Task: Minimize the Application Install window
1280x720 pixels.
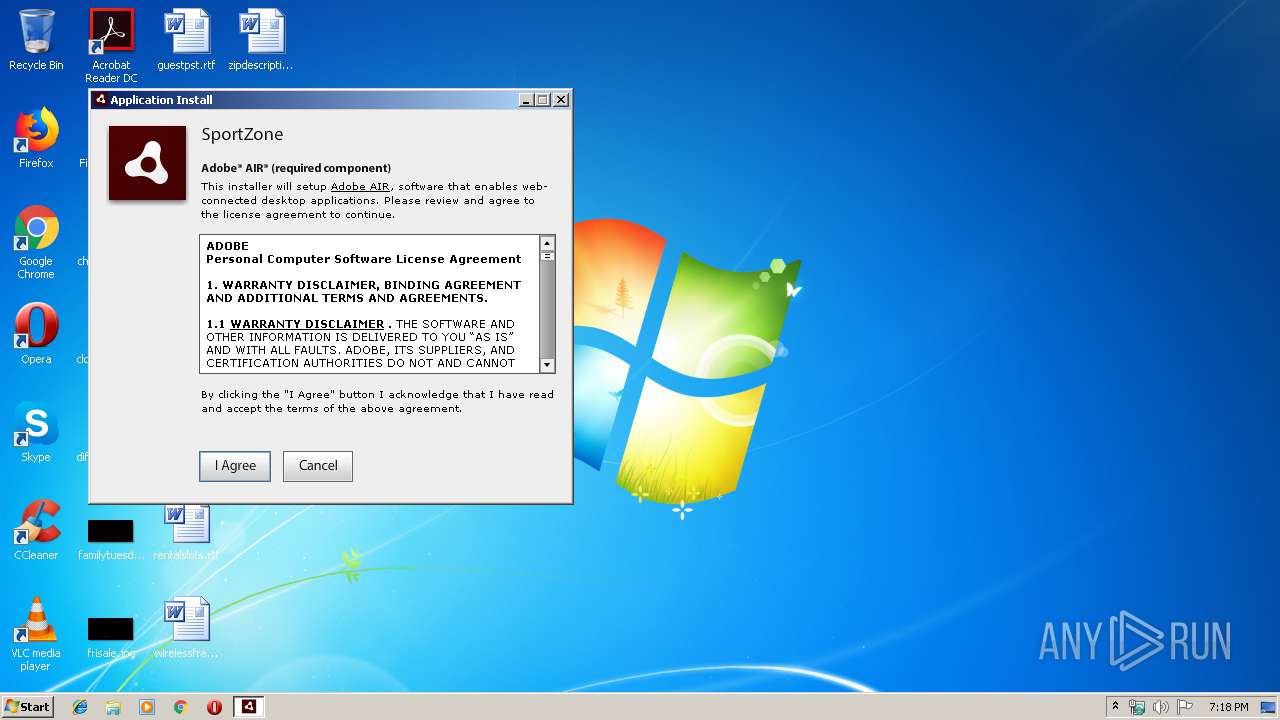Action: click(526, 100)
